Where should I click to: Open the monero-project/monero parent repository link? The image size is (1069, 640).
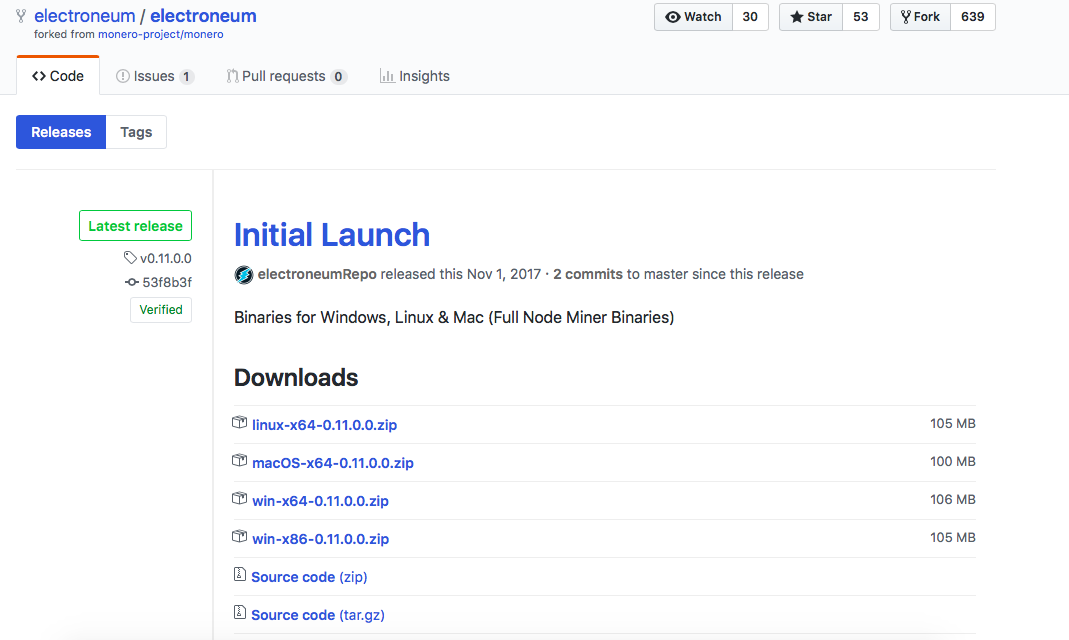(161, 34)
